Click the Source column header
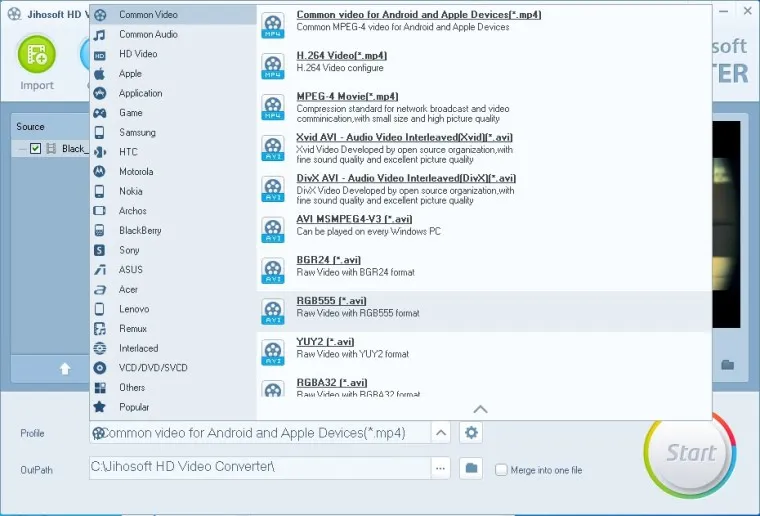The width and height of the screenshot is (760, 516). pyautogui.click(x=50, y=127)
